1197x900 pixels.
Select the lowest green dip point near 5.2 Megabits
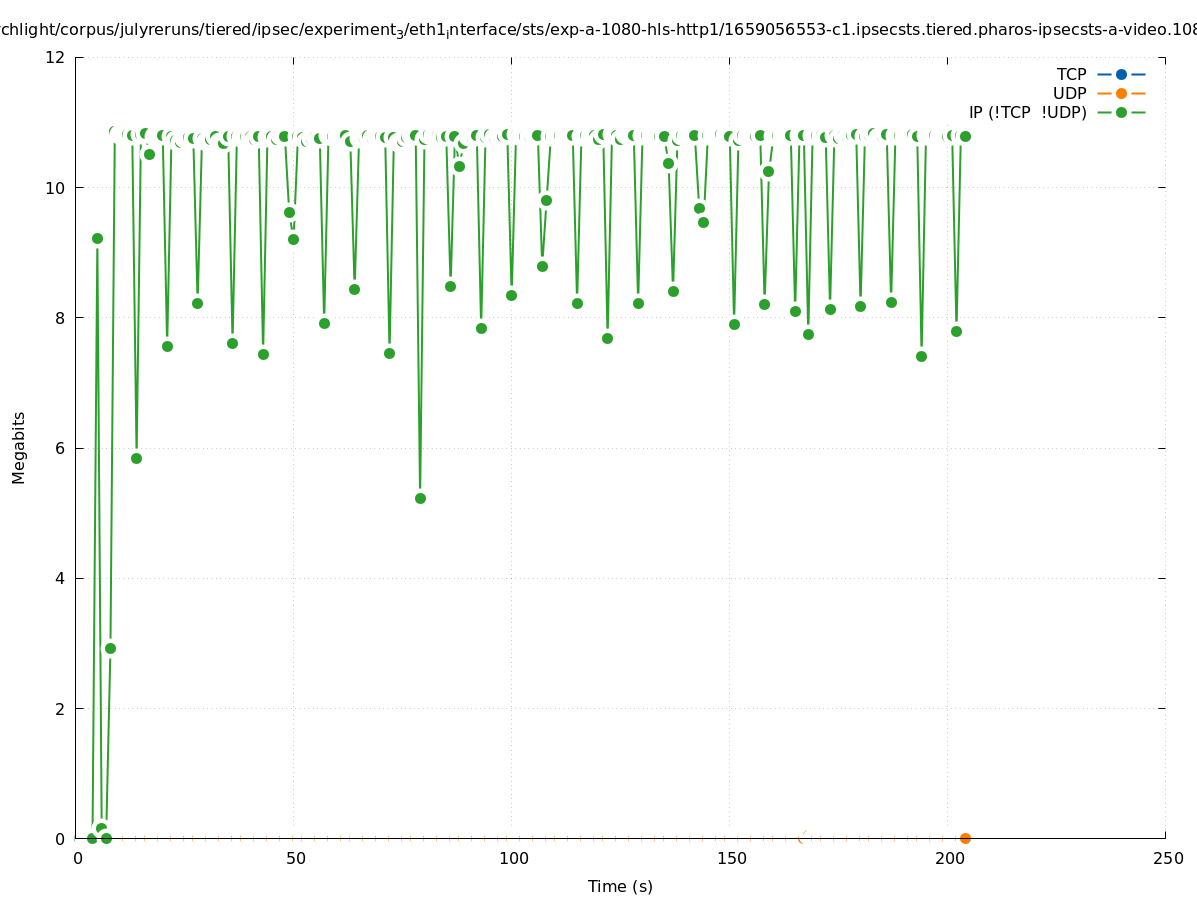pos(420,498)
